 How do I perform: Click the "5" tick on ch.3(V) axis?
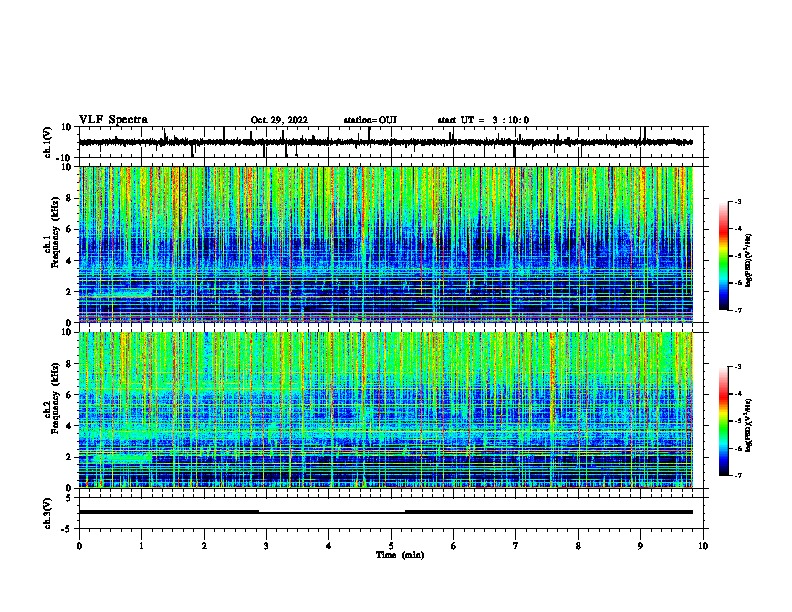tap(70, 498)
